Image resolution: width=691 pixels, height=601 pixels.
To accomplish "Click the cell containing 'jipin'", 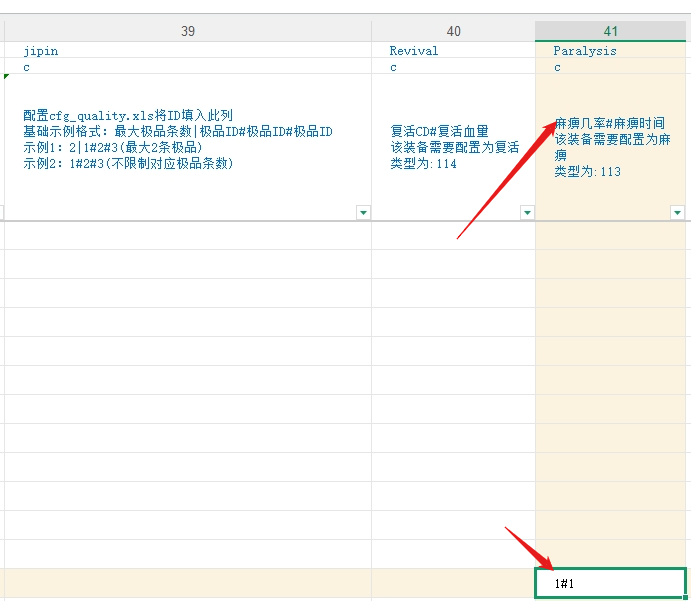I will (188, 50).
